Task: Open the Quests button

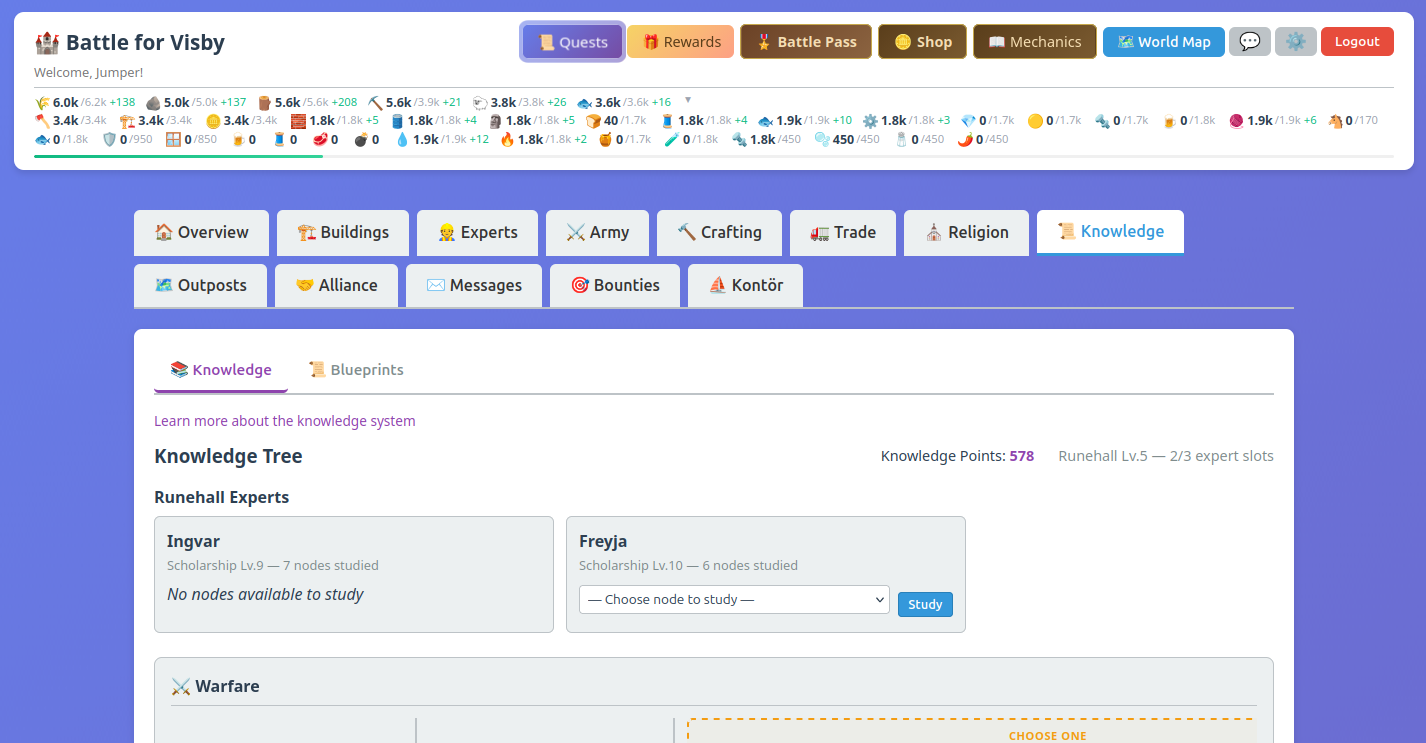Action: point(574,42)
